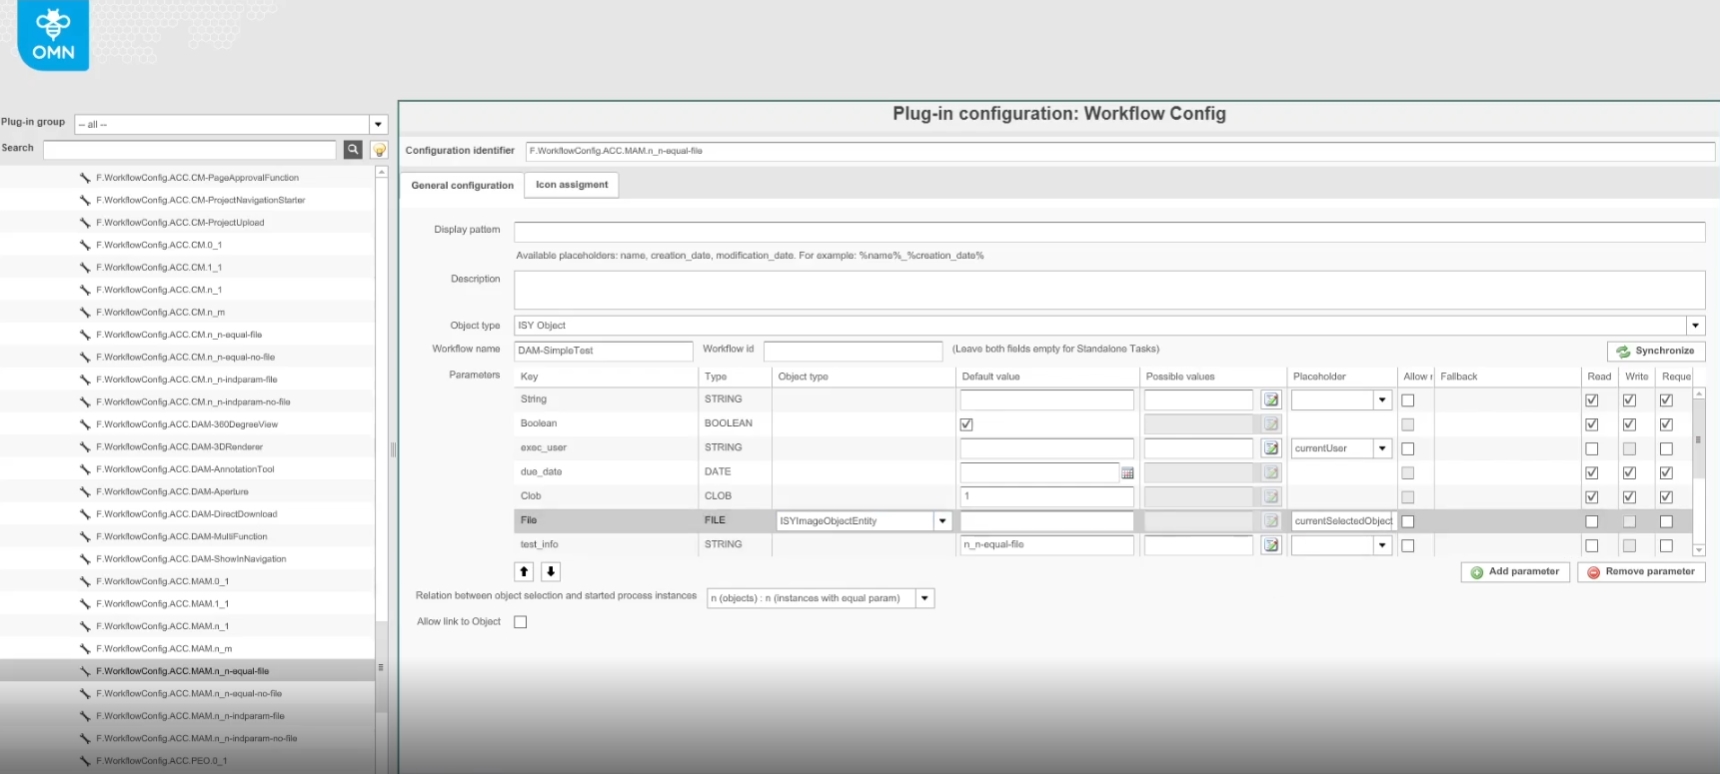Open the Plug-in group dropdown

coord(378,125)
